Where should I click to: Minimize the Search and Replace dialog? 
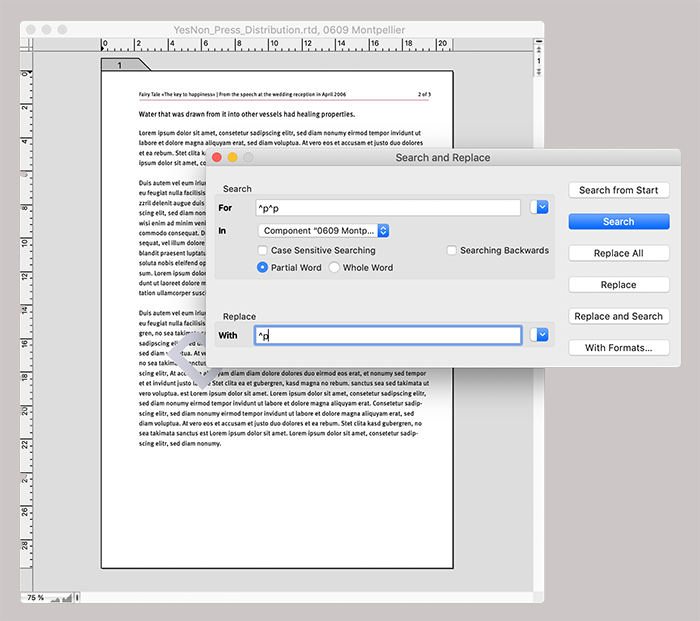(232, 158)
